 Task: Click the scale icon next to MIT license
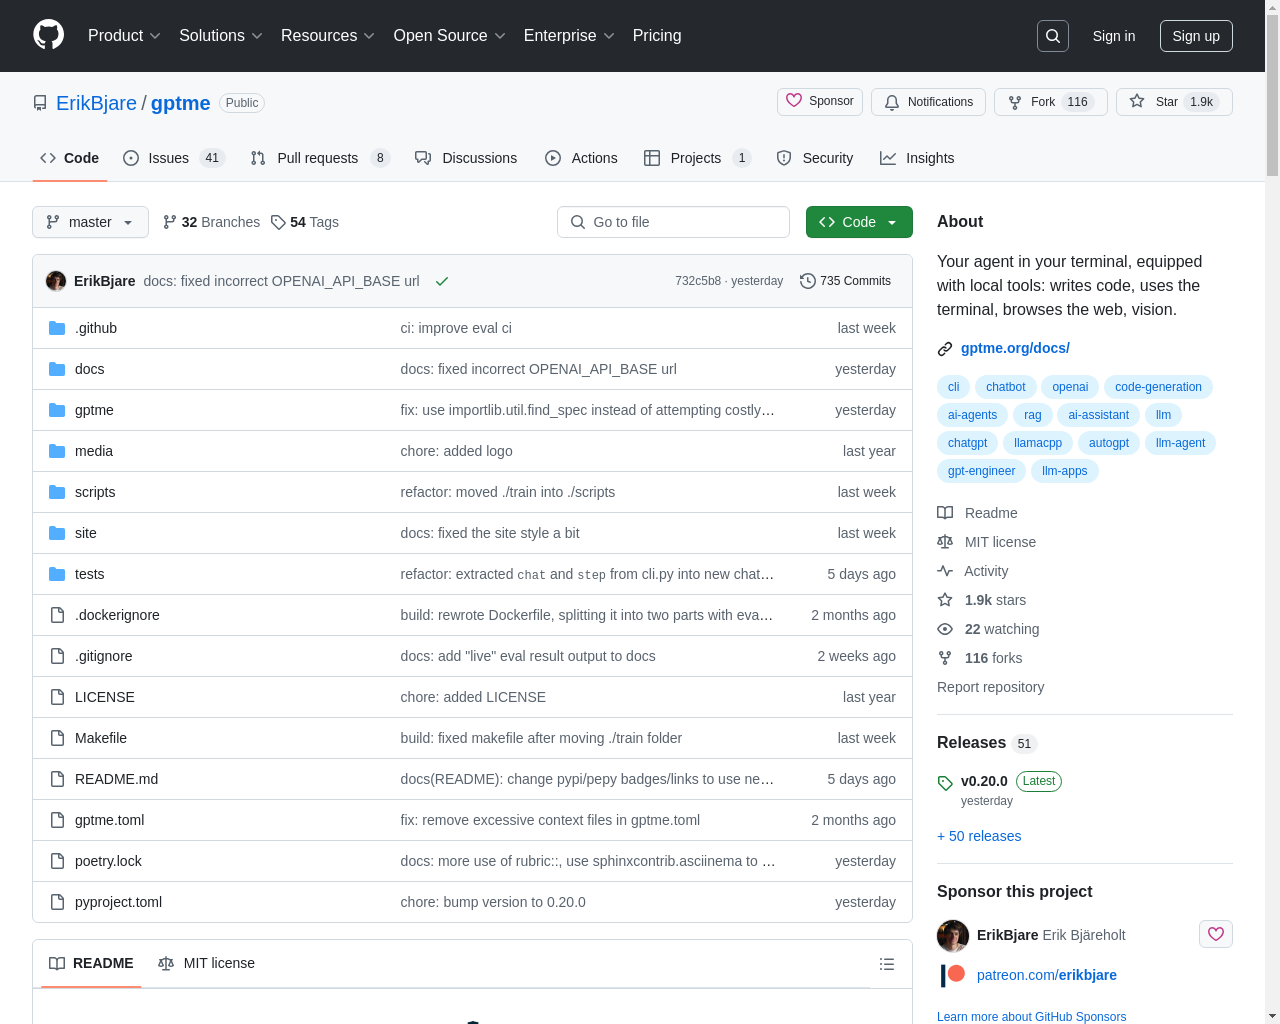tap(945, 542)
